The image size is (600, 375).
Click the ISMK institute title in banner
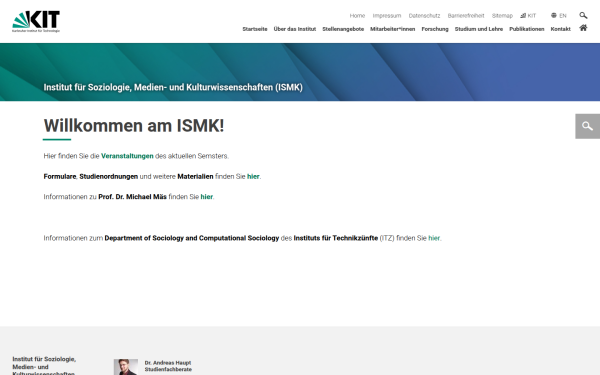coord(173,87)
